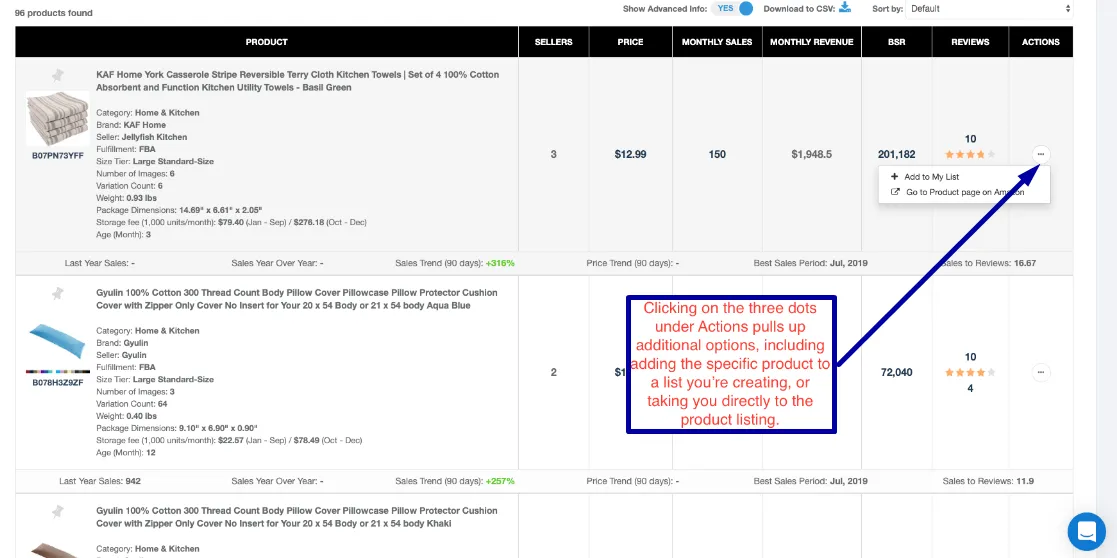Viewport: 1117px width, 558px height.
Task: Sort by the Price column header
Action: pos(630,42)
